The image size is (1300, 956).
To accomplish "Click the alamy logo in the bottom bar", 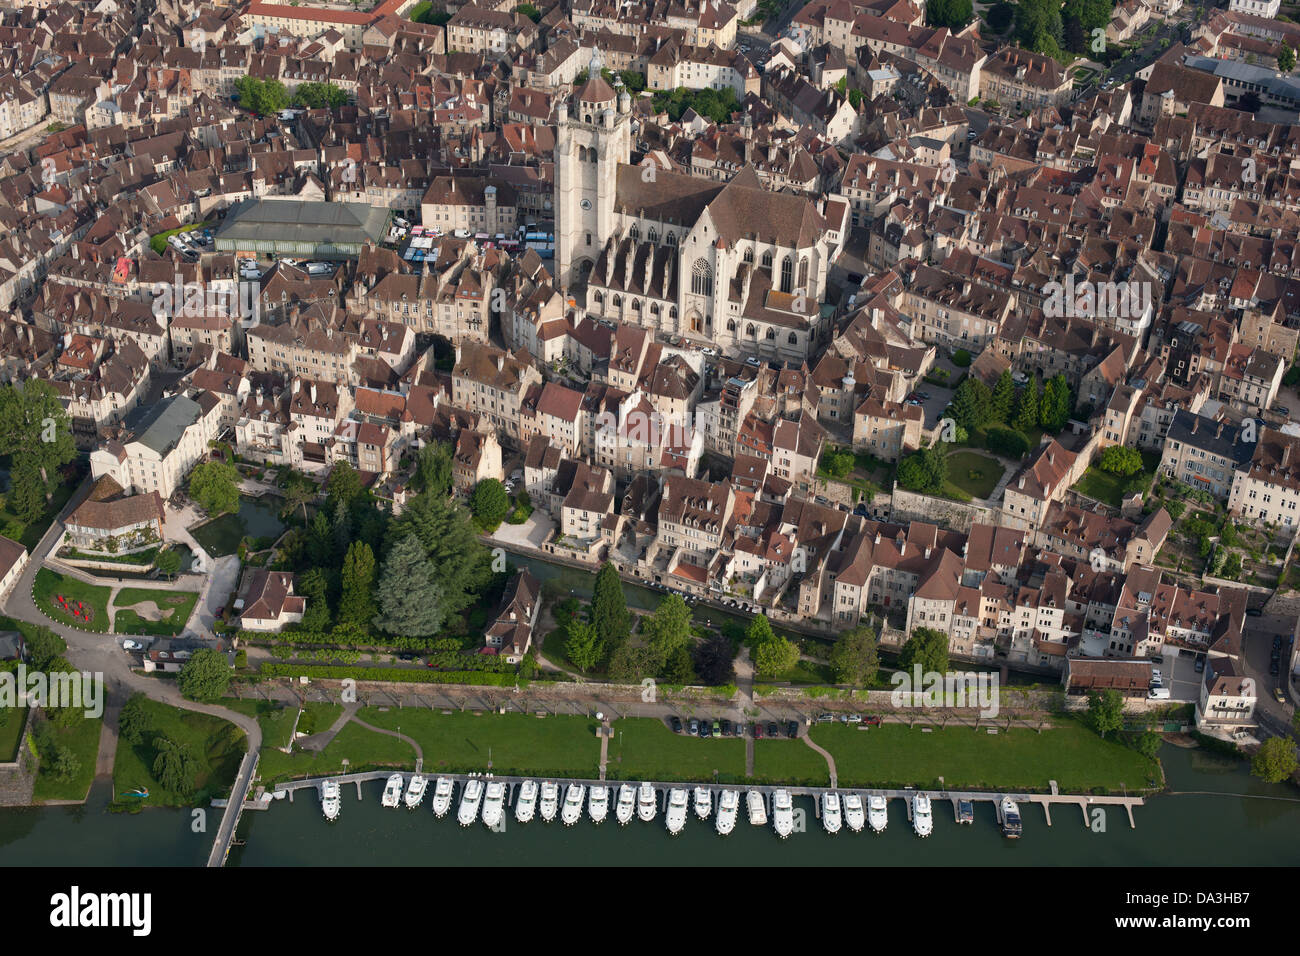I will pyautogui.click(x=101, y=910).
